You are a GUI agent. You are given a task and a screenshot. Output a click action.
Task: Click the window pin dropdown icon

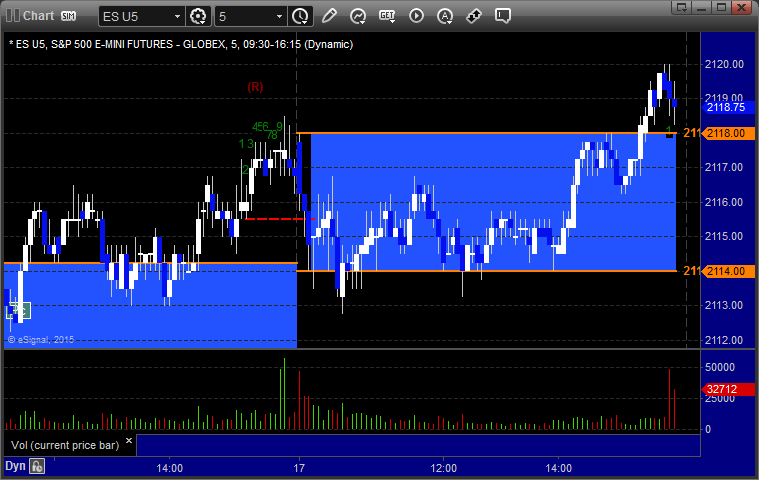(682, 7)
